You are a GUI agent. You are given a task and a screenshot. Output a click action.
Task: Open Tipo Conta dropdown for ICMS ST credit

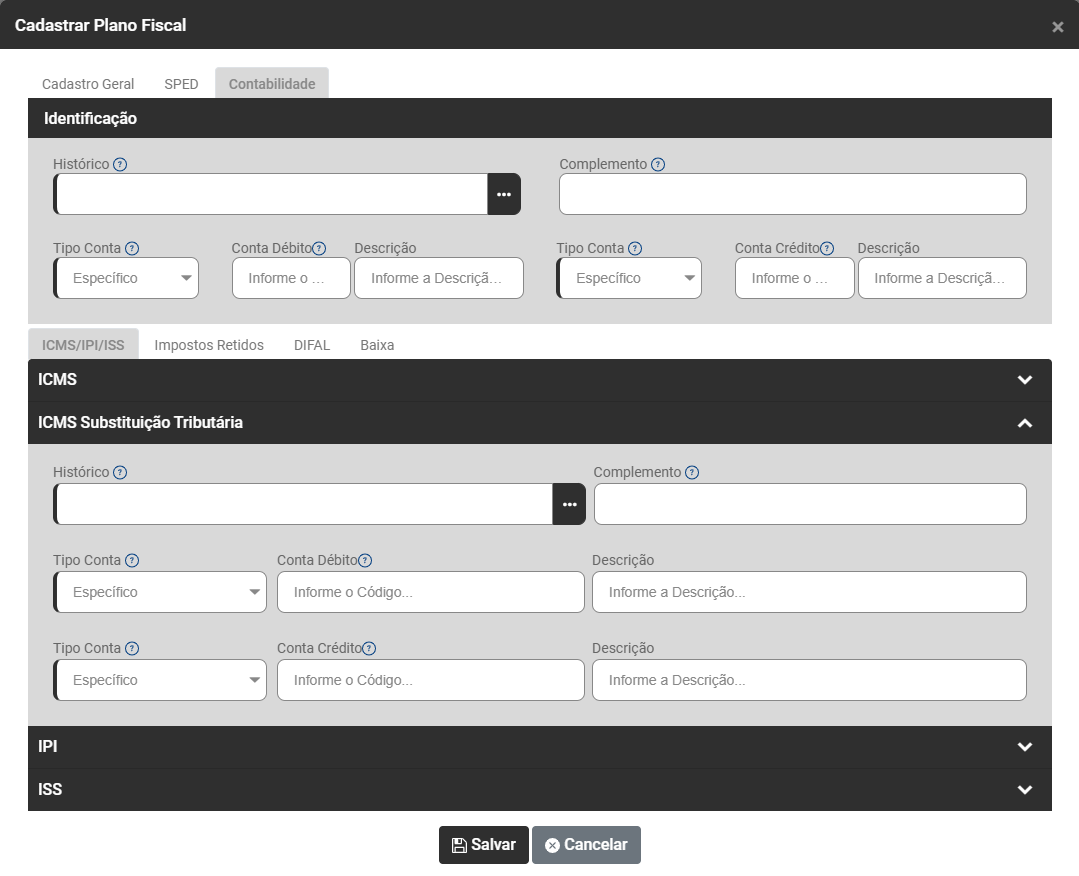tap(161, 680)
